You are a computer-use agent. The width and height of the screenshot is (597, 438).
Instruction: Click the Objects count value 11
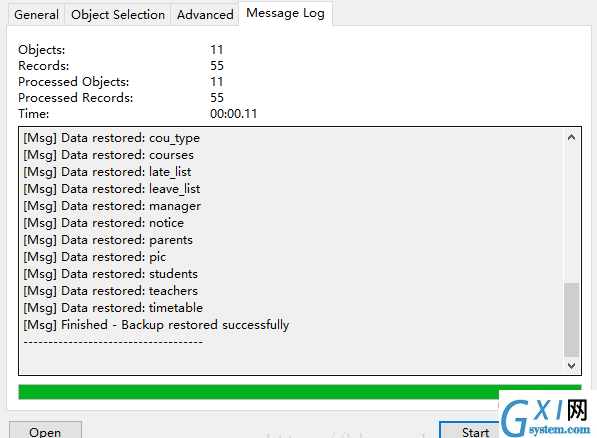(217, 50)
